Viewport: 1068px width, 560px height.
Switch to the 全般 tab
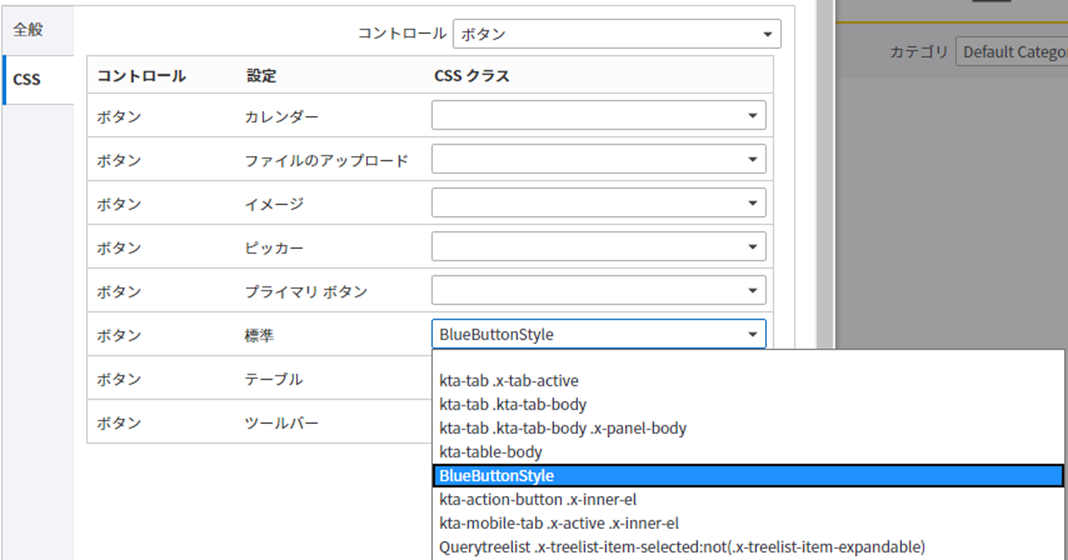[28, 30]
